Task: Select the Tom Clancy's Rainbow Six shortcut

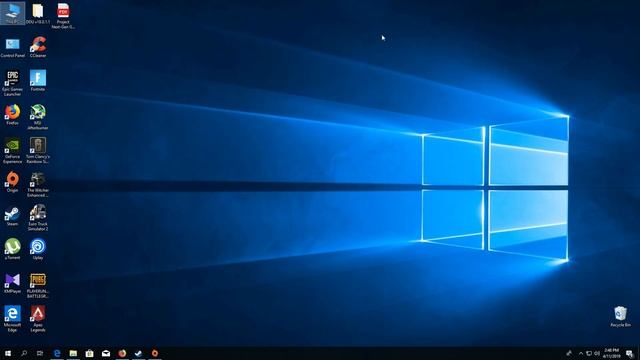Action: [x=38, y=151]
